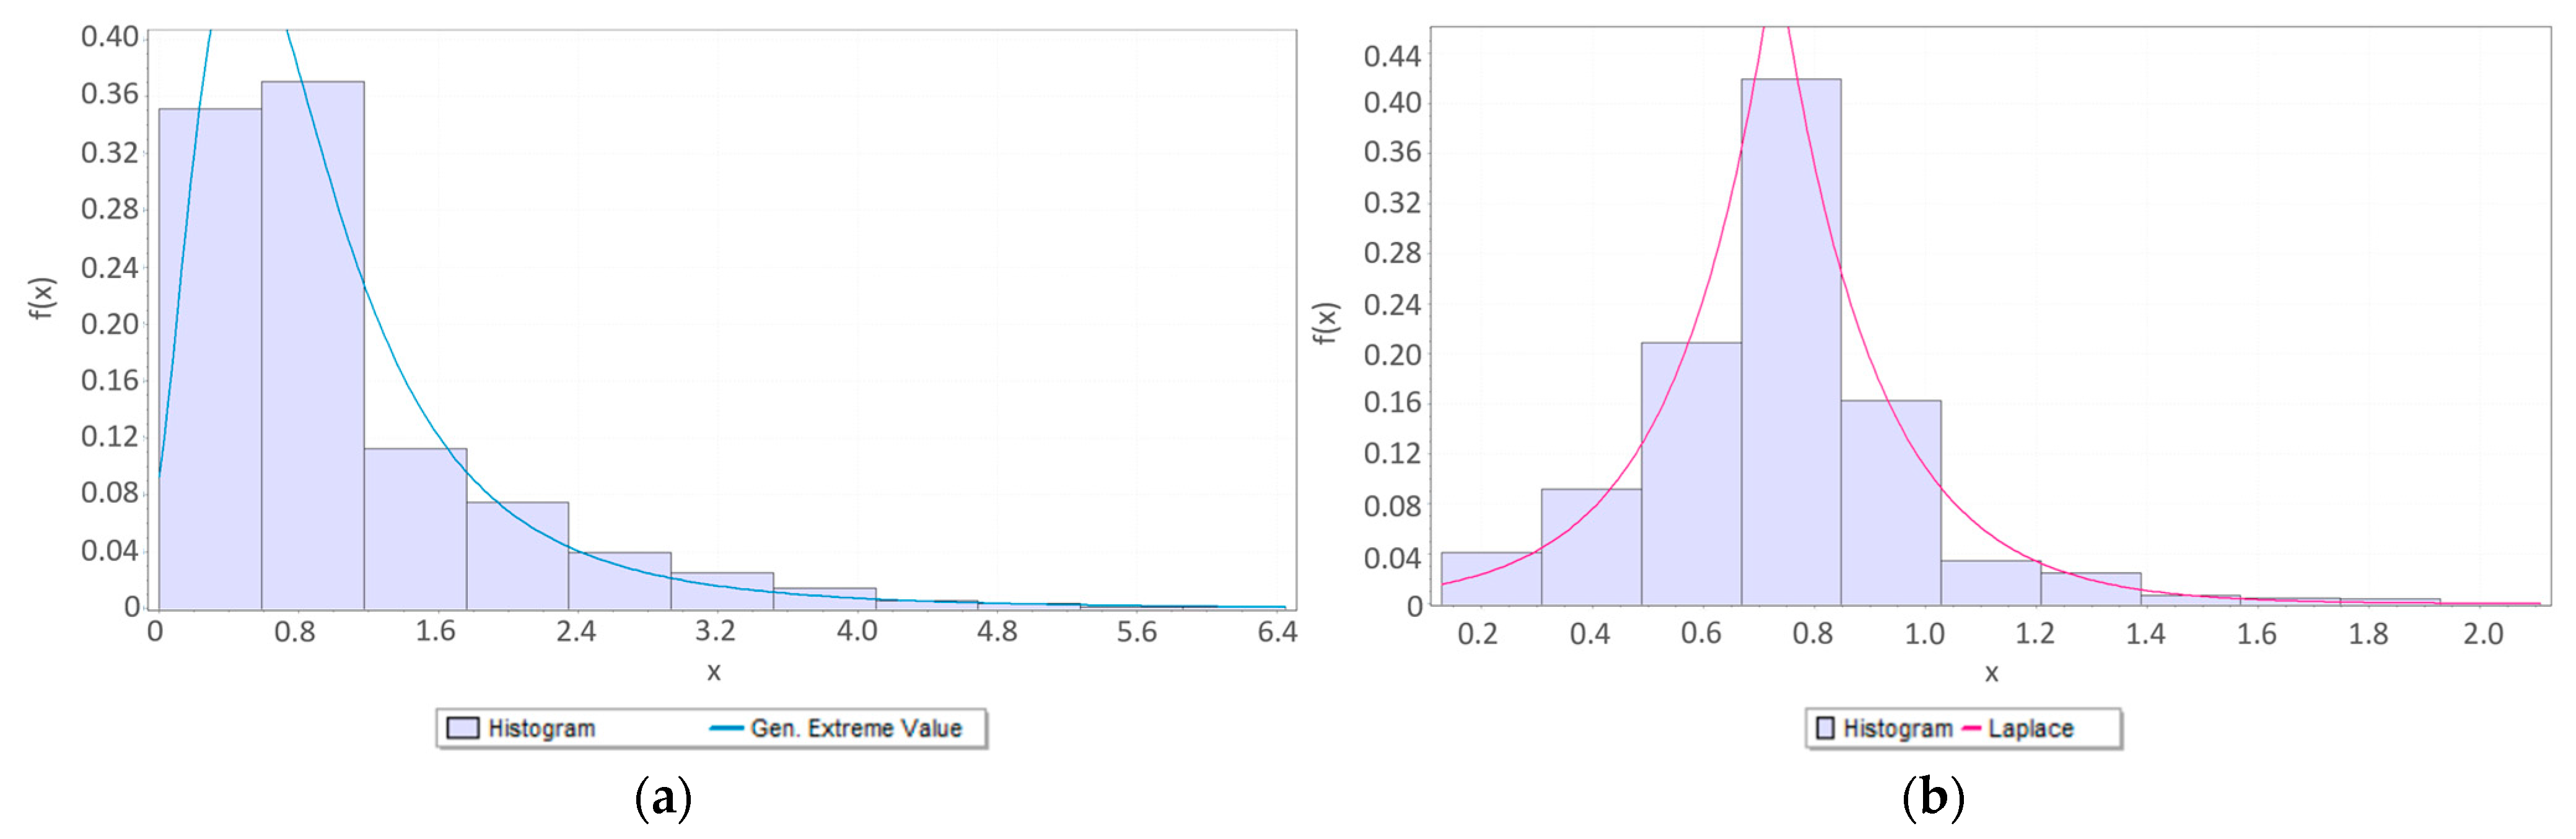Screen dimensions: 2576x839
Task: Click the x axis title under left chart
Action: [x=713, y=672]
